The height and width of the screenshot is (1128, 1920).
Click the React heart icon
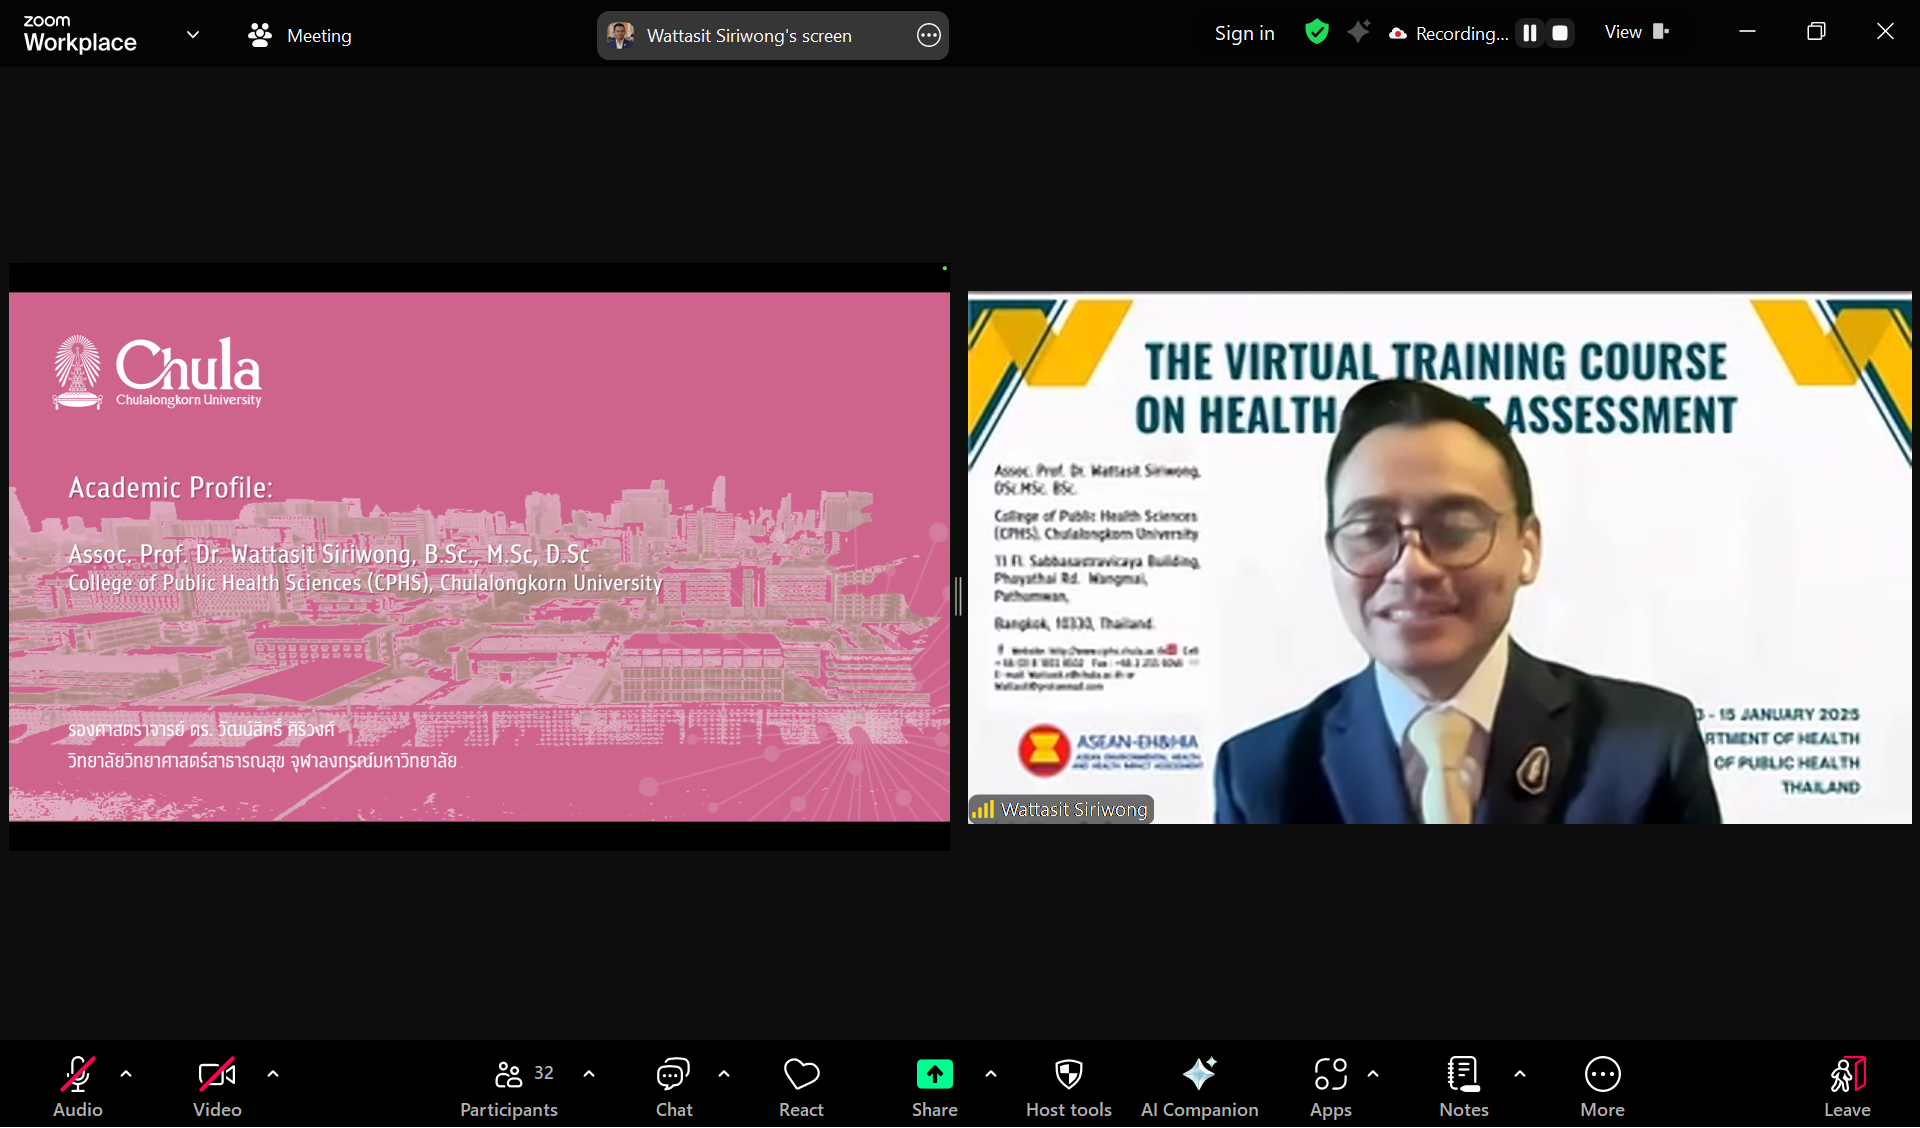coord(801,1075)
